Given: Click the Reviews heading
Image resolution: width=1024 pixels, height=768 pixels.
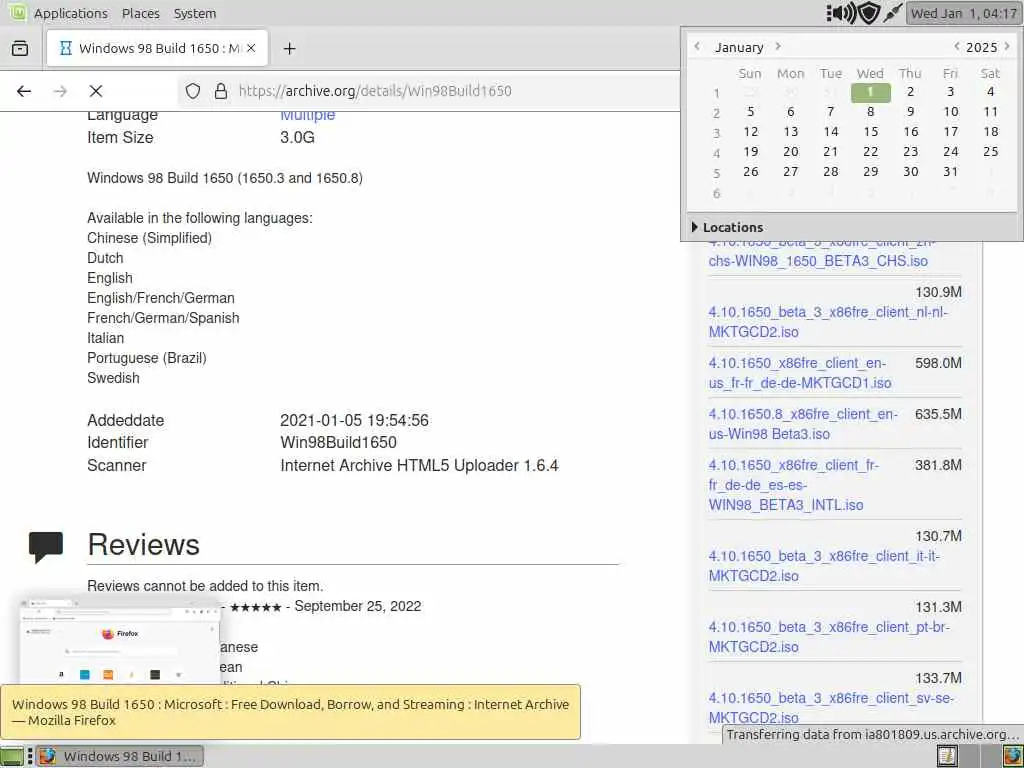Looking at the screenshot, I should (144, 545).
